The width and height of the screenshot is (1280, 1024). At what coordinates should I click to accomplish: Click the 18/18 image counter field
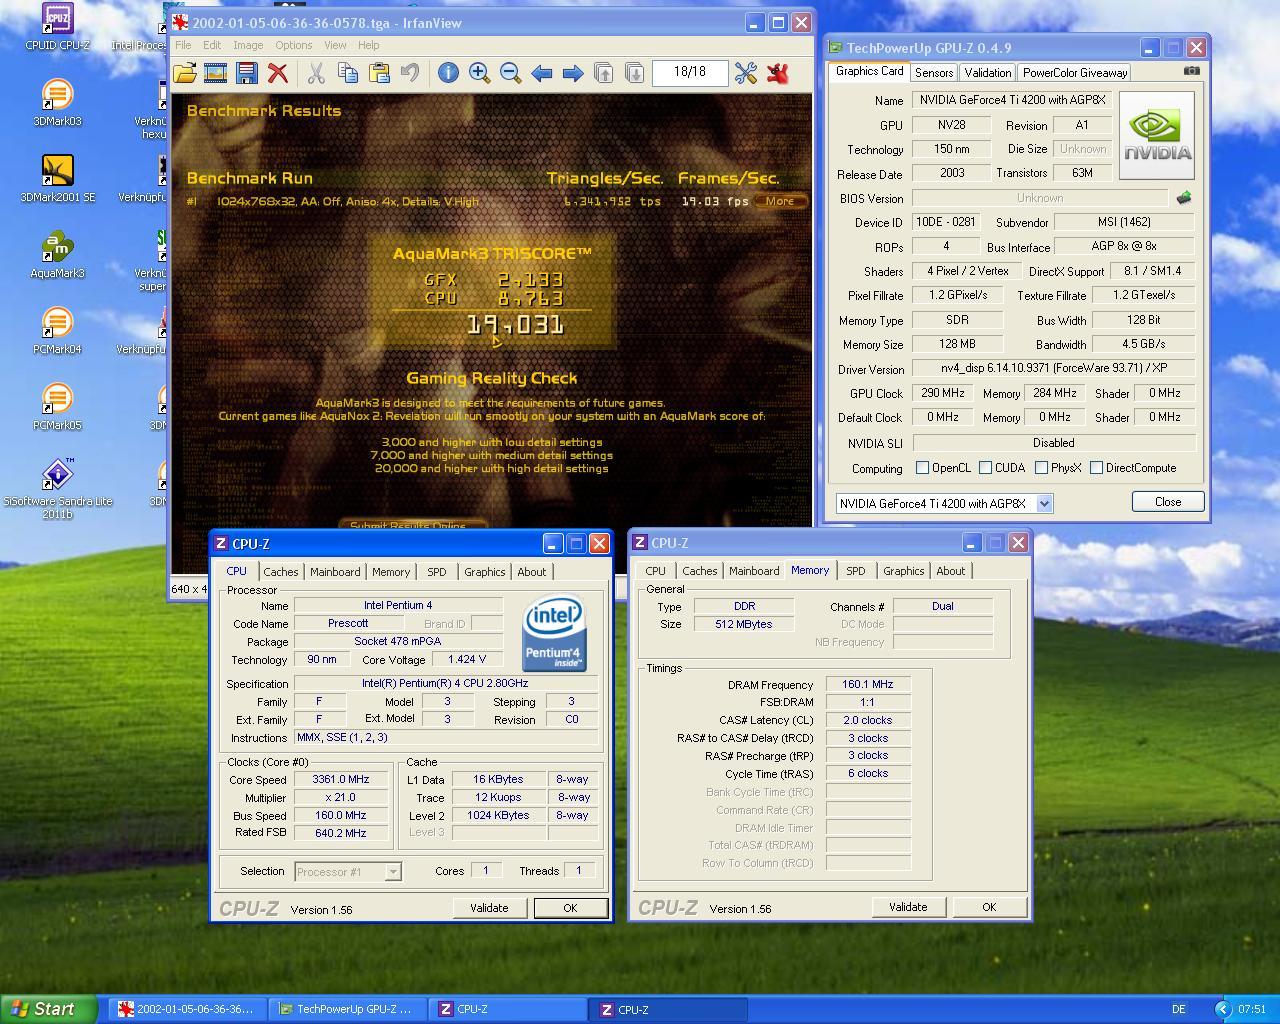tap(689, 72)
